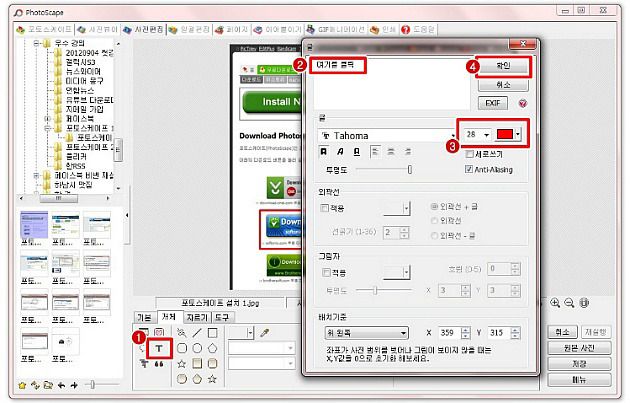This screenshot has width=630, height=403.
Task: Enable the outline 적용 checkbox
Action: point(324,208)
